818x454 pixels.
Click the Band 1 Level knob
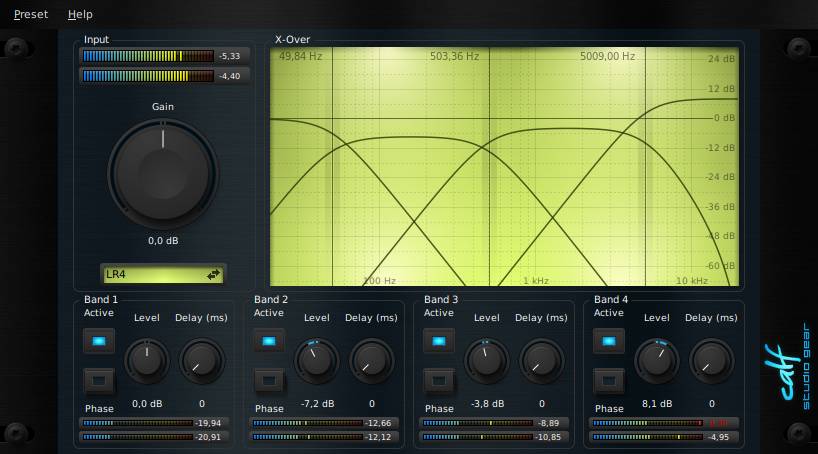(147, 361)
